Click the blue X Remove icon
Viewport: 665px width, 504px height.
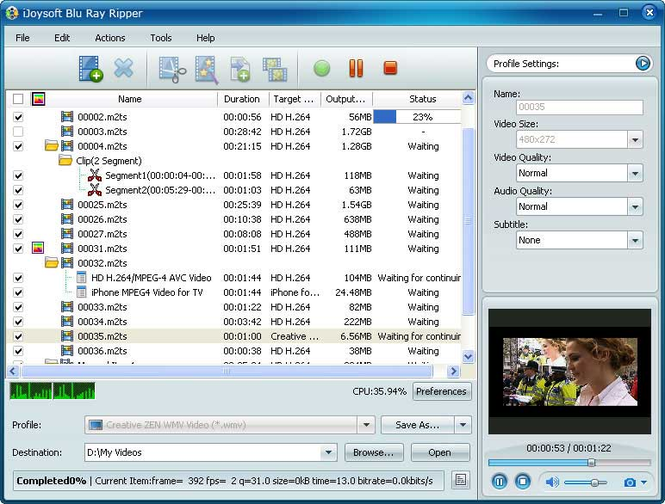(124, 68)
